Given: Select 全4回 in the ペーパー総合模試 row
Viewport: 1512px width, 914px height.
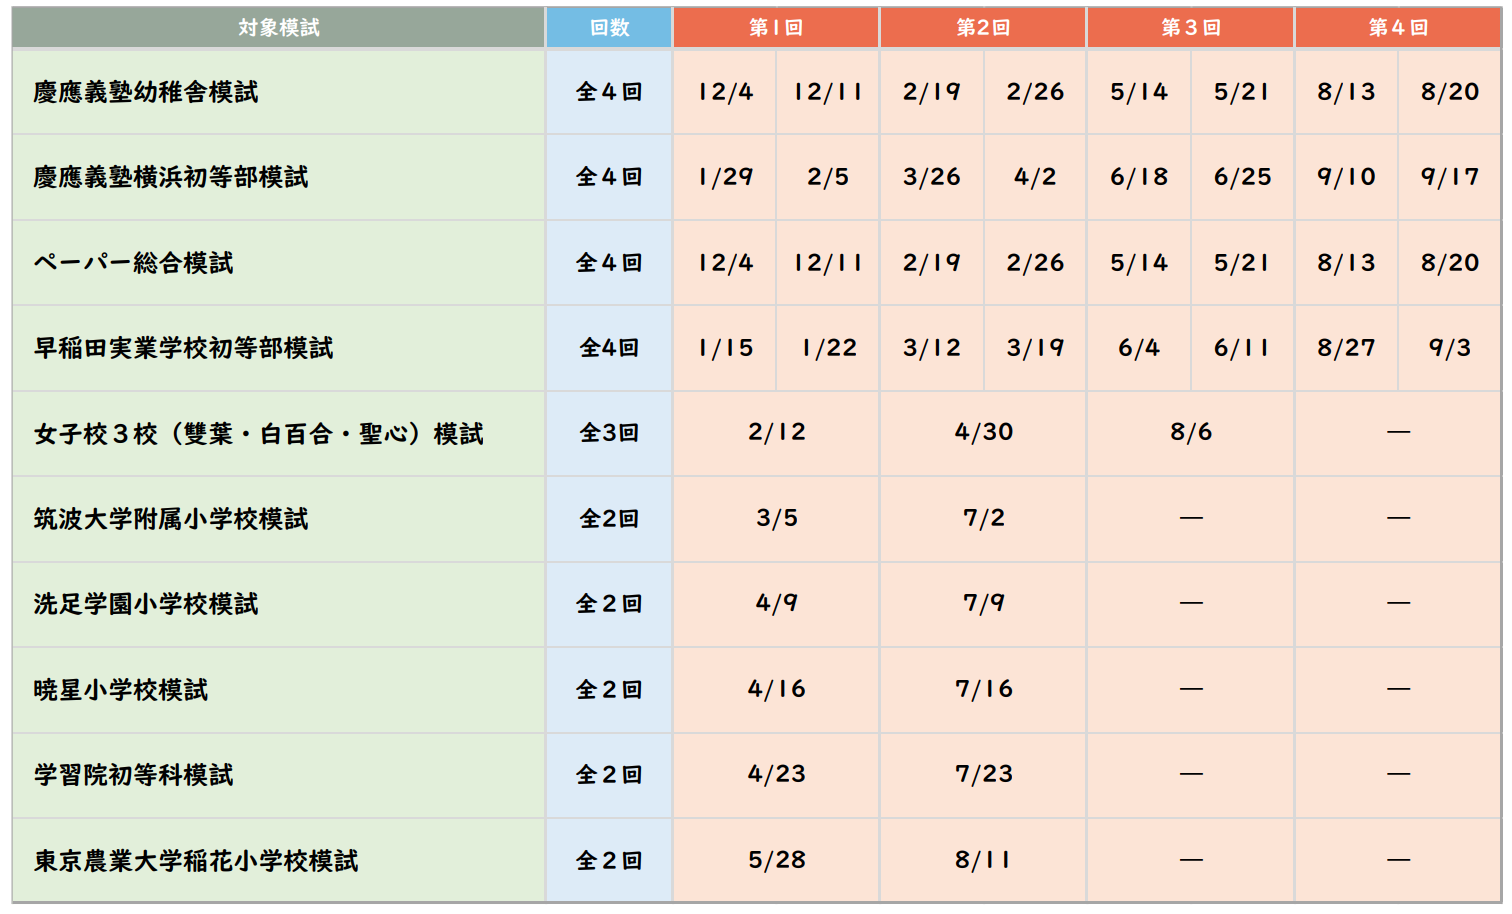Looking at the screenshot, I should tap(609, 263).
